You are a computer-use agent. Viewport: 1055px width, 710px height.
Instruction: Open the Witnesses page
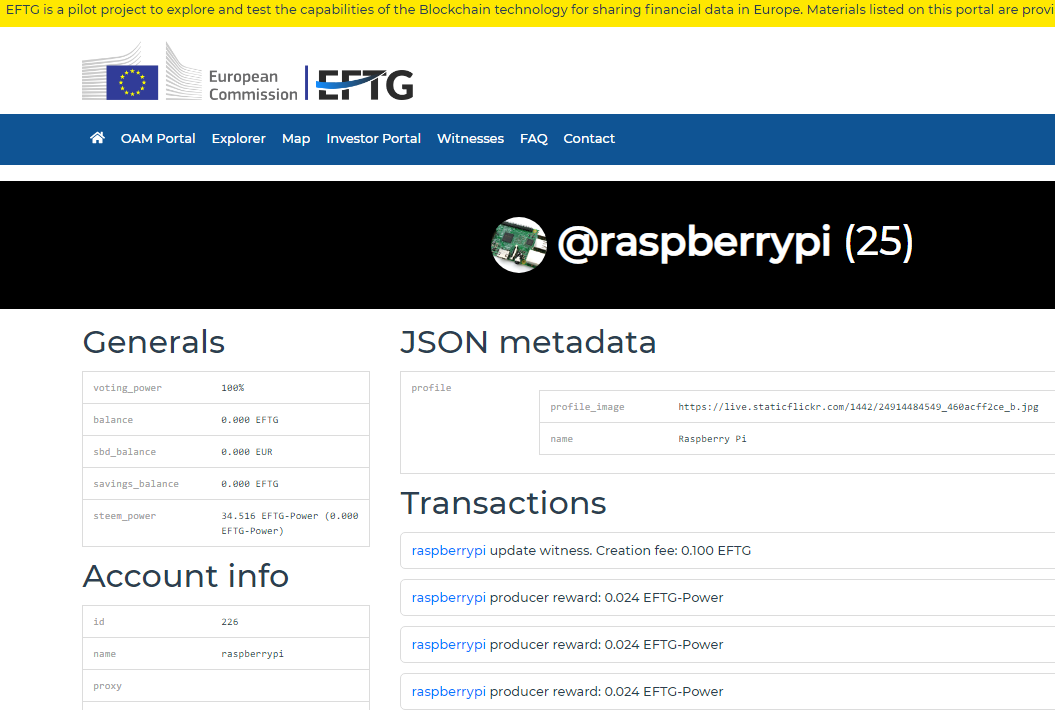(470, 139)
